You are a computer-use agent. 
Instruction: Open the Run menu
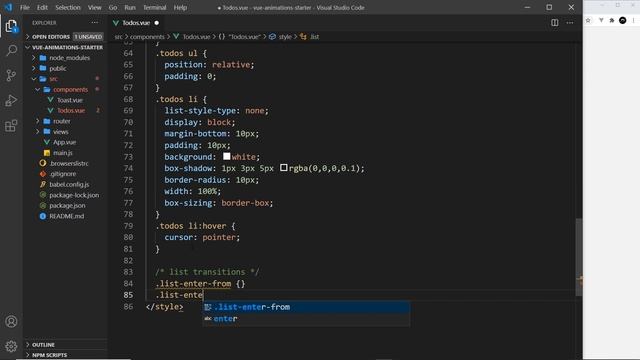coord(130,7)
